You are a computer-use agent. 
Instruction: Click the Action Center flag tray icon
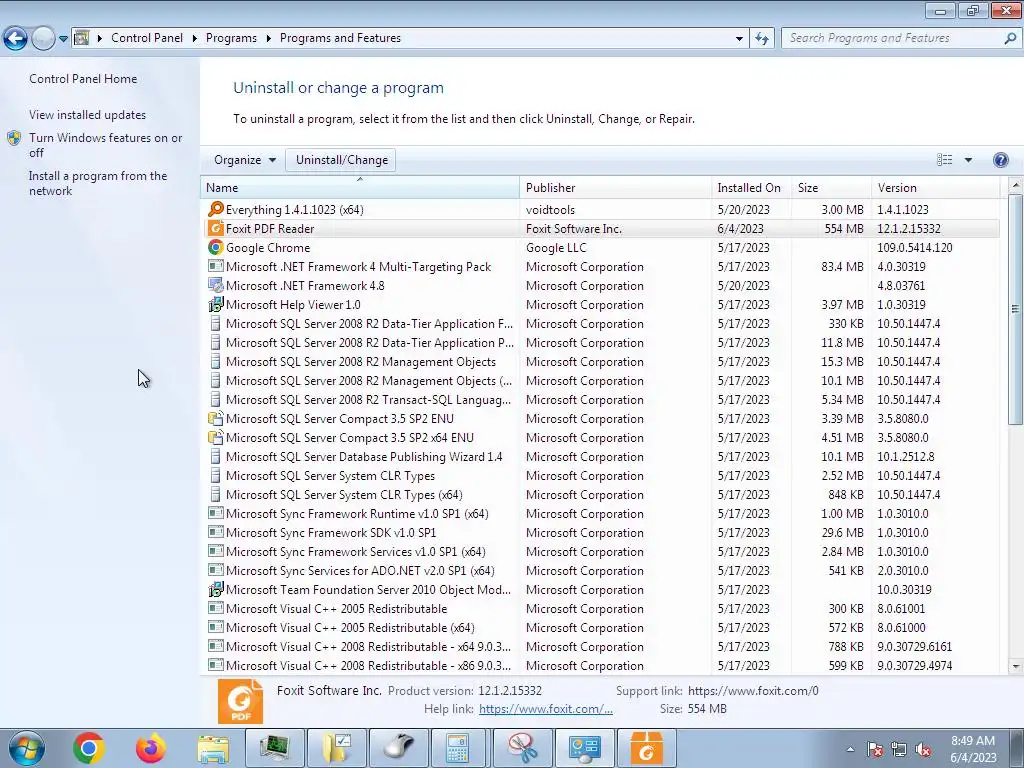(x=874, y=750)
